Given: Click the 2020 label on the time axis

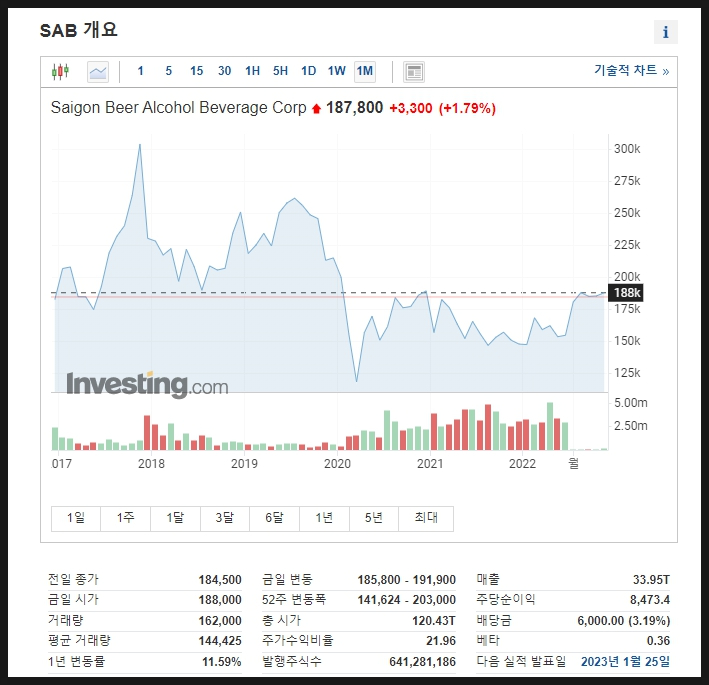Looking at the screenshot, I should (x=337, y=463).
